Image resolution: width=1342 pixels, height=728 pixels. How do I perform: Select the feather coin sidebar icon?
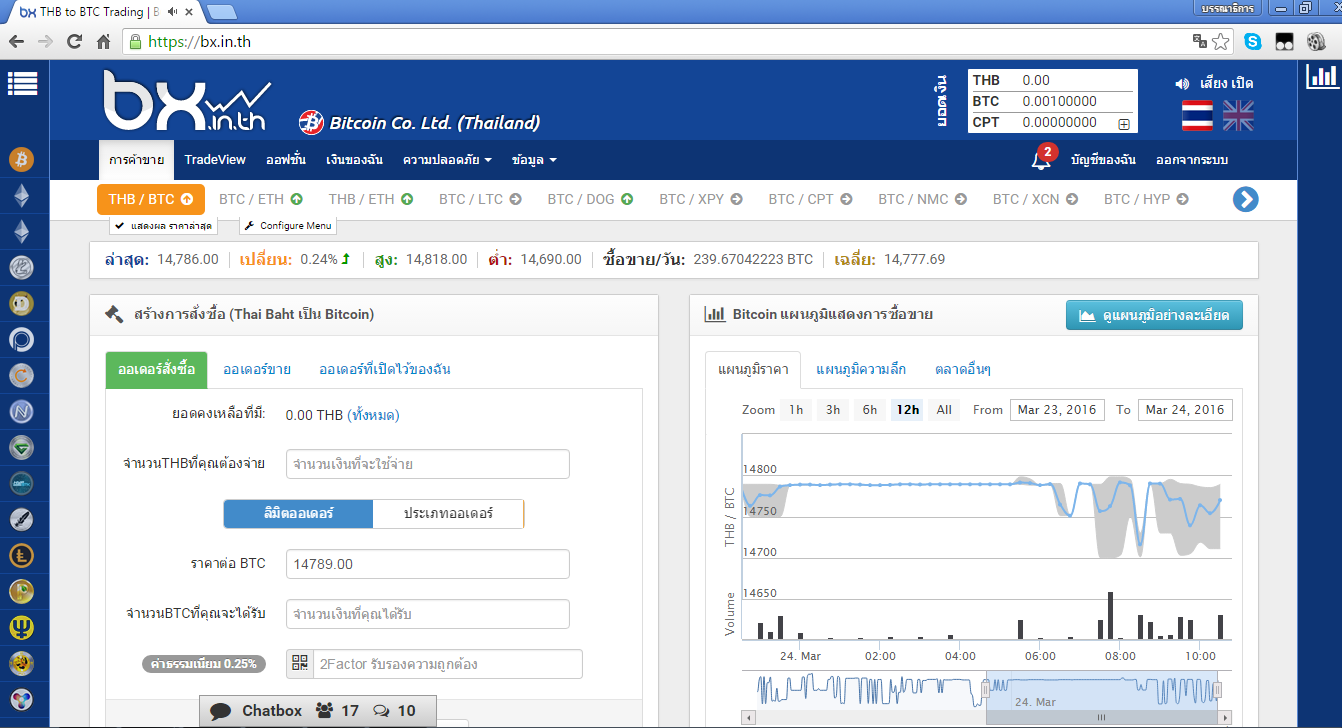tap(21, 519)
